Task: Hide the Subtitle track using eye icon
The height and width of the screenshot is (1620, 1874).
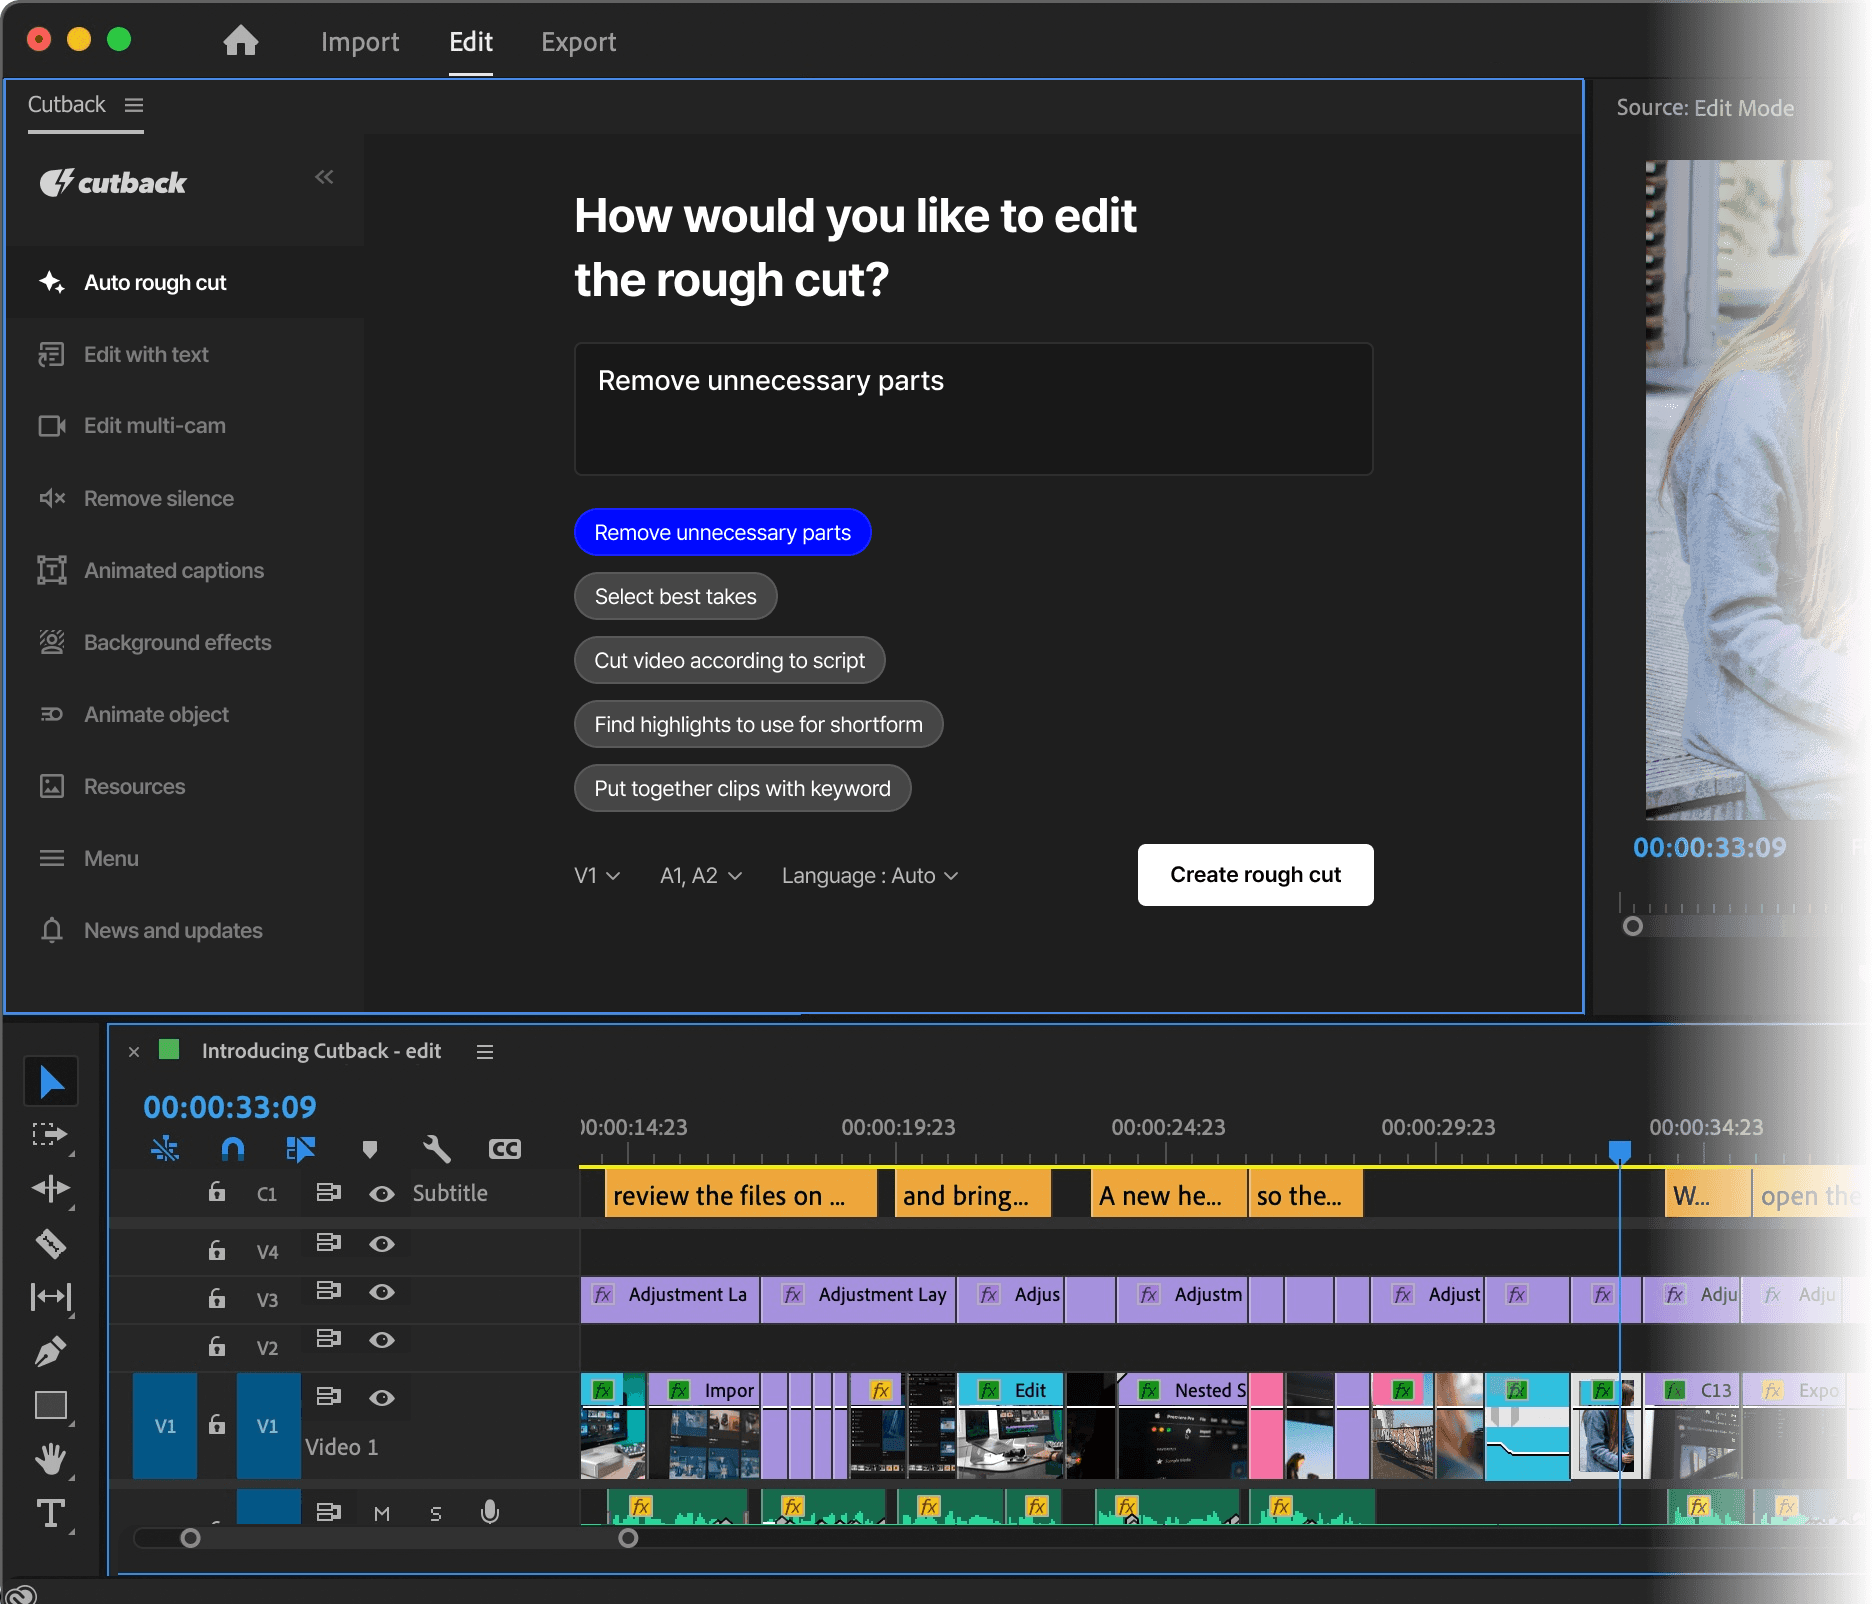Action: tap(381, 1194)
